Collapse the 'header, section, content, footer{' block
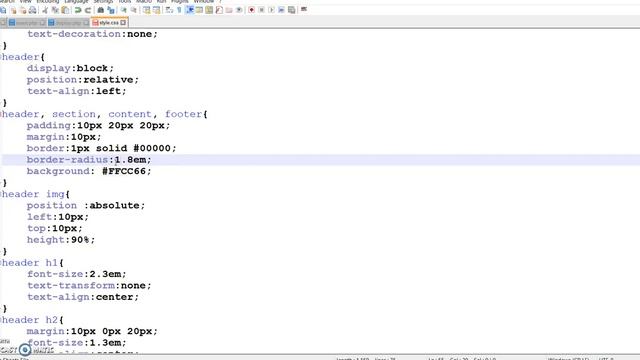Image resolution: width=640 pixels, height=360 pixels. (x=1, y=114)
